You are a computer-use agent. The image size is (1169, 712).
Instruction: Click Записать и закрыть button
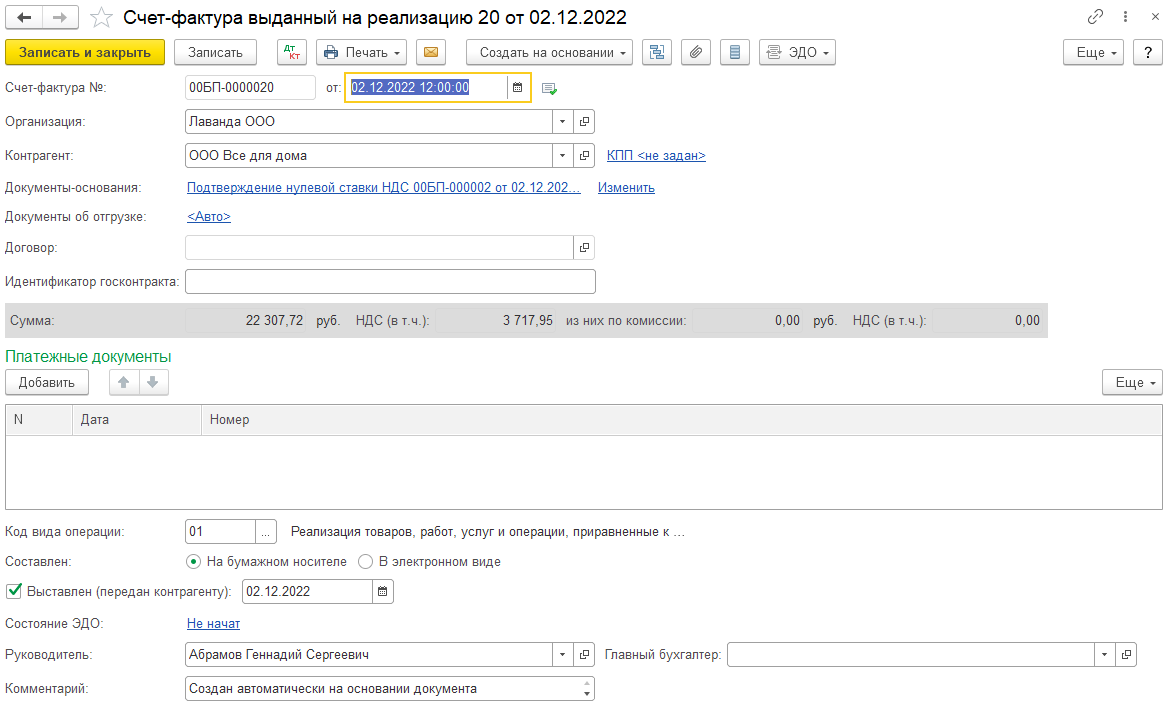click(85, 52)
